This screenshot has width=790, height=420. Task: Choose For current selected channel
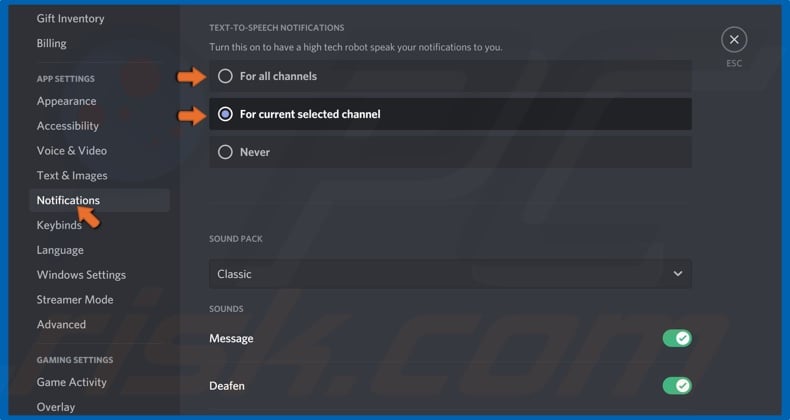click(x=225, y=114)
